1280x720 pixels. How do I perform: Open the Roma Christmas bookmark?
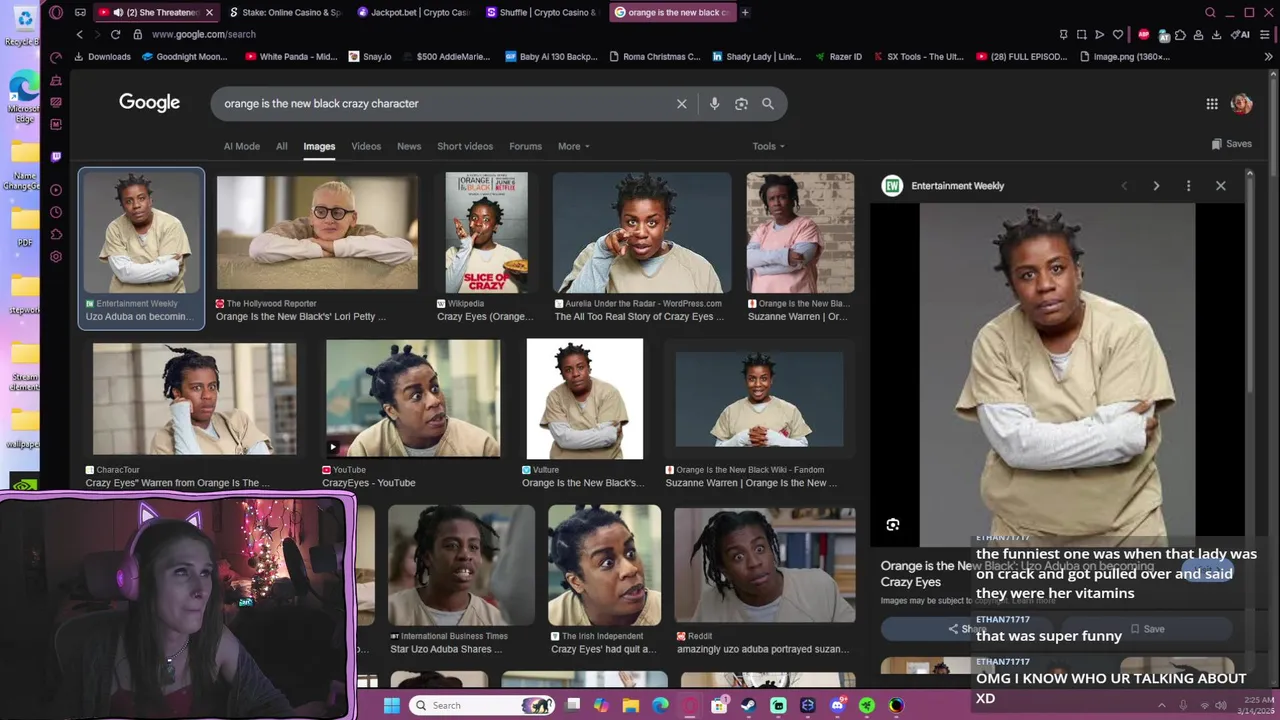point(654,57)
